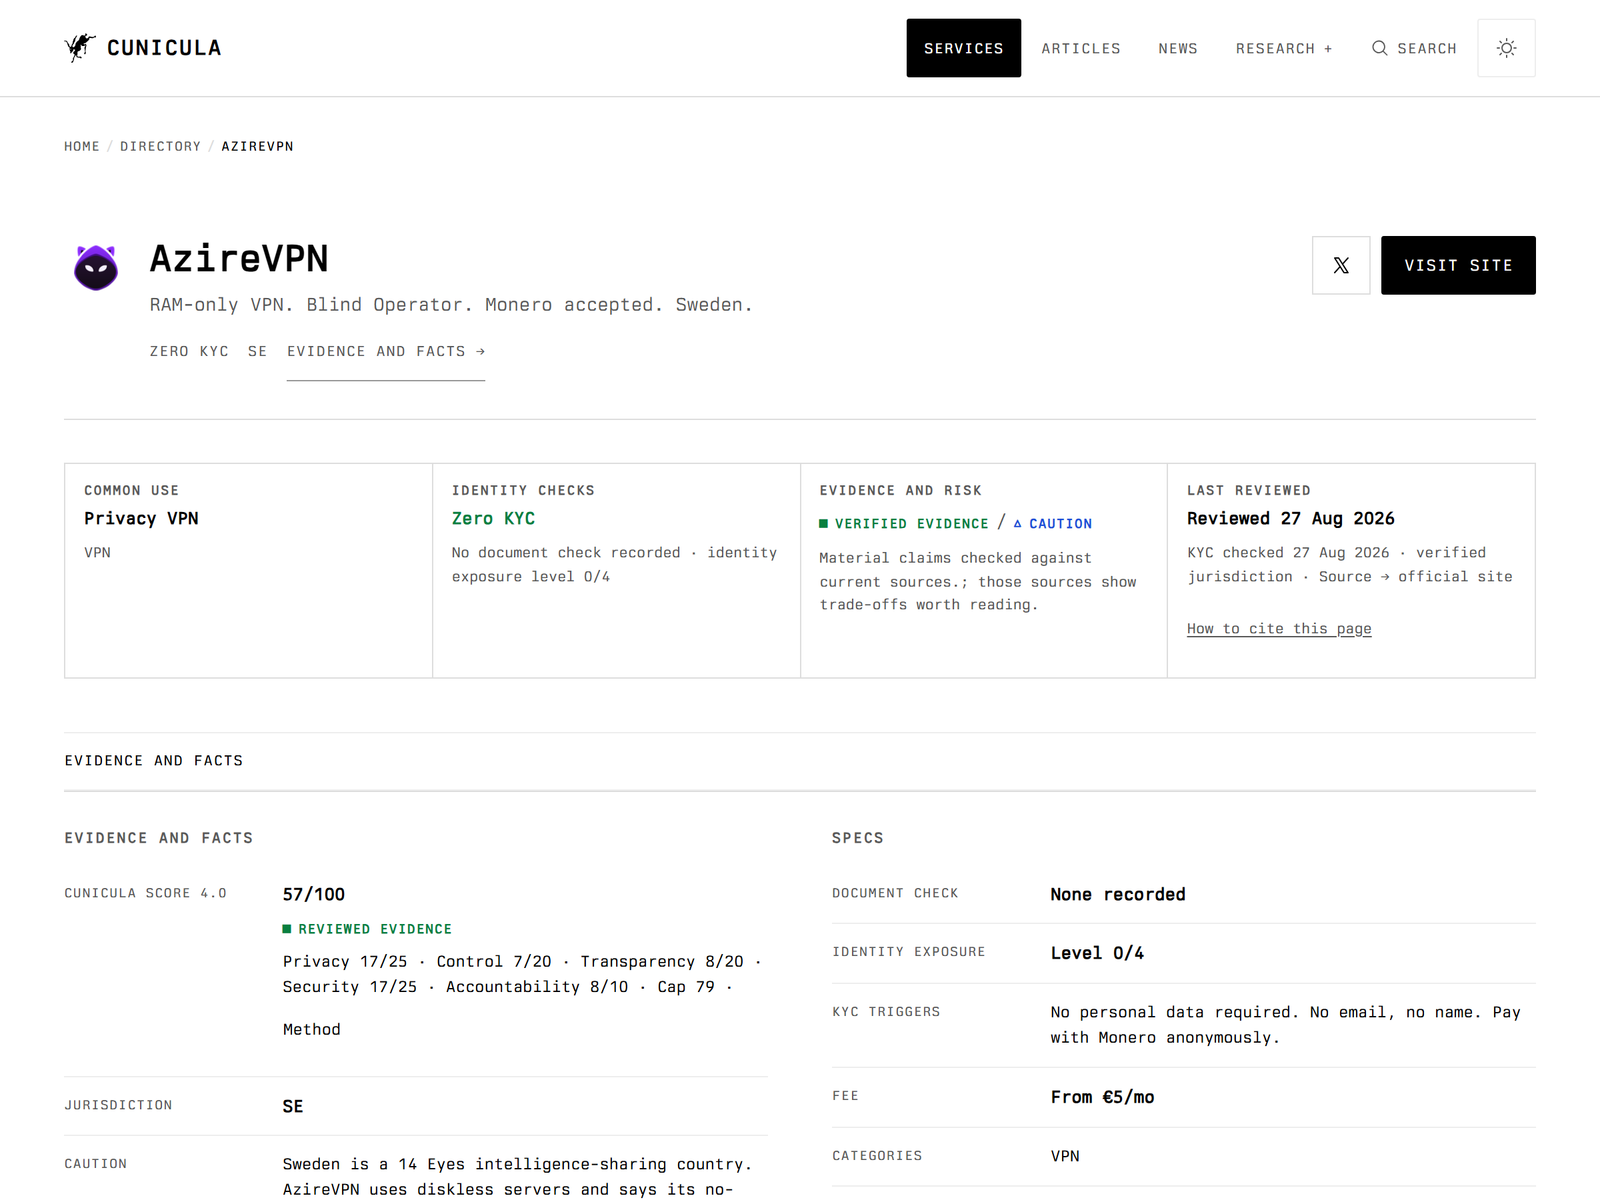Select the From €5/mo fee value
This screenshot has height=1200, width=1600.
[1102, 1097]
